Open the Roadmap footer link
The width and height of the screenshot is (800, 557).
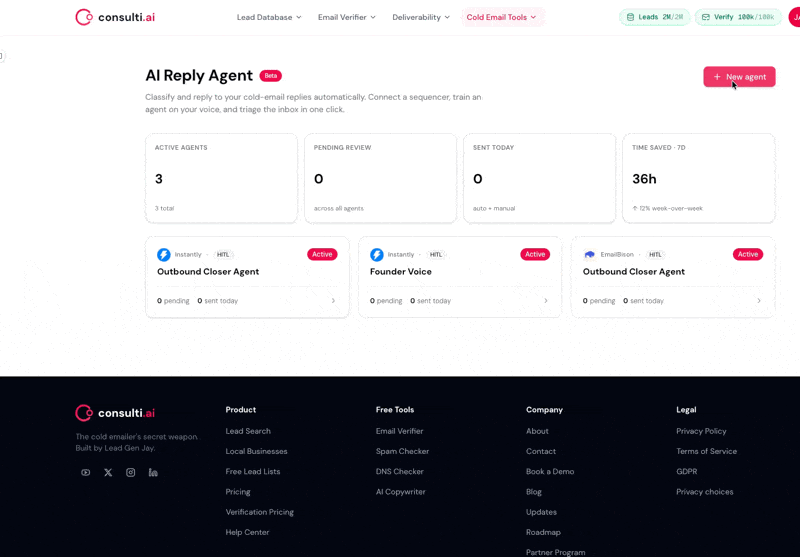(543, 532)
